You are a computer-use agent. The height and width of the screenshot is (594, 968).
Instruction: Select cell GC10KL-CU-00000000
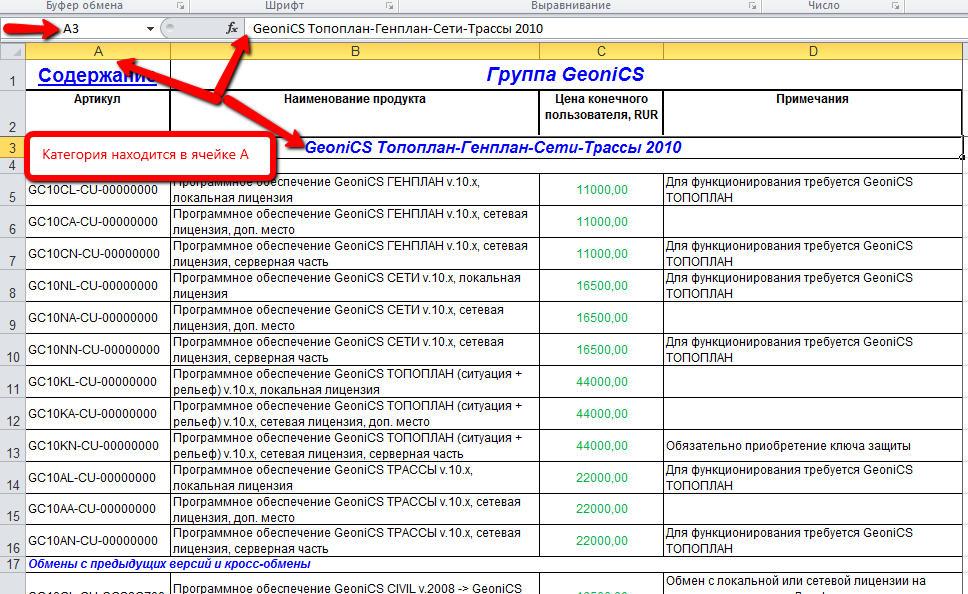point(98,382)
